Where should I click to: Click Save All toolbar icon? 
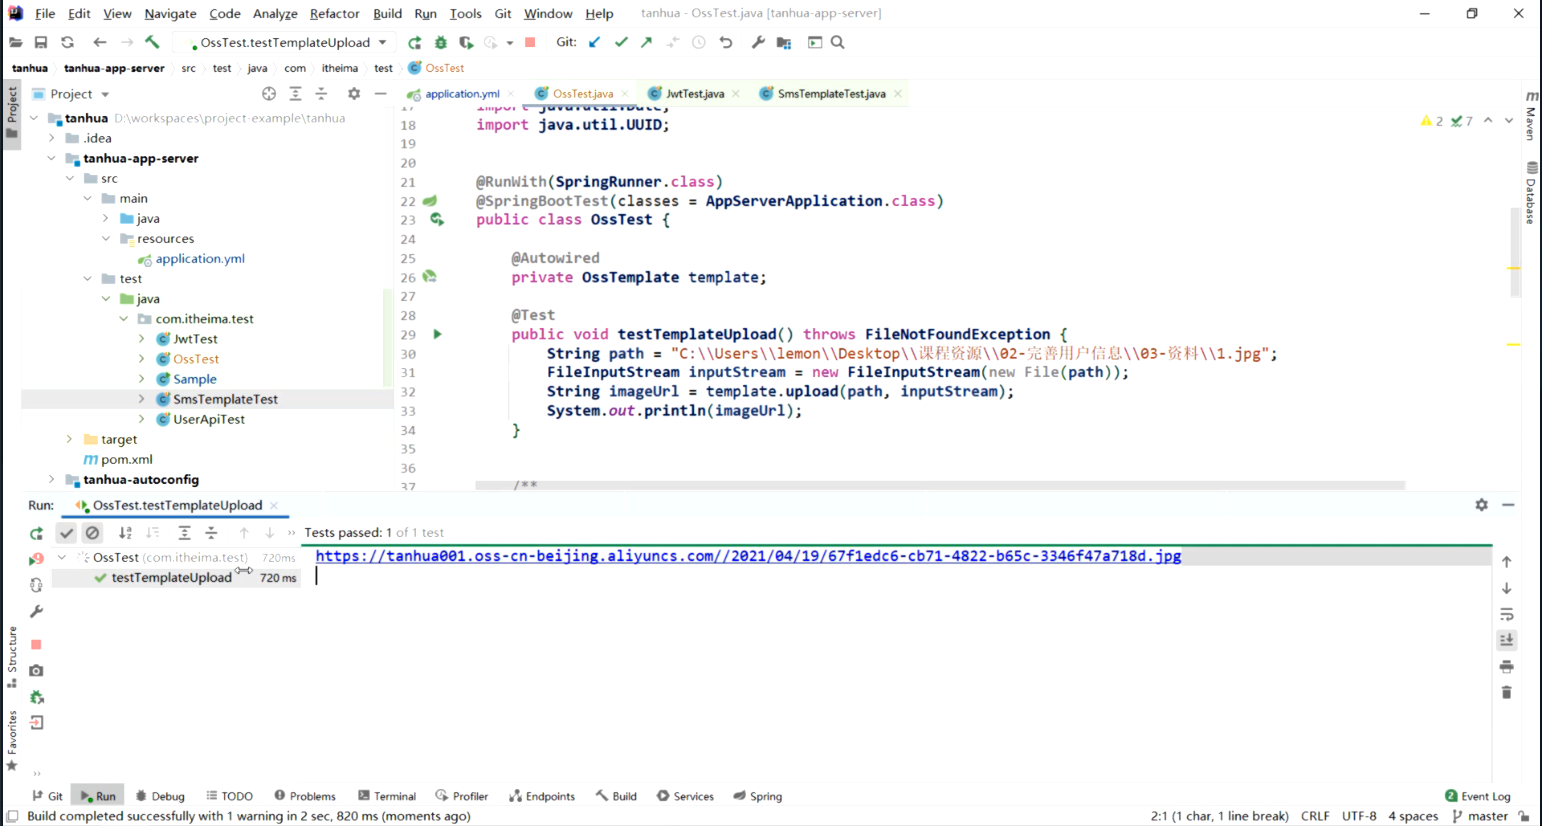point(41,42)
